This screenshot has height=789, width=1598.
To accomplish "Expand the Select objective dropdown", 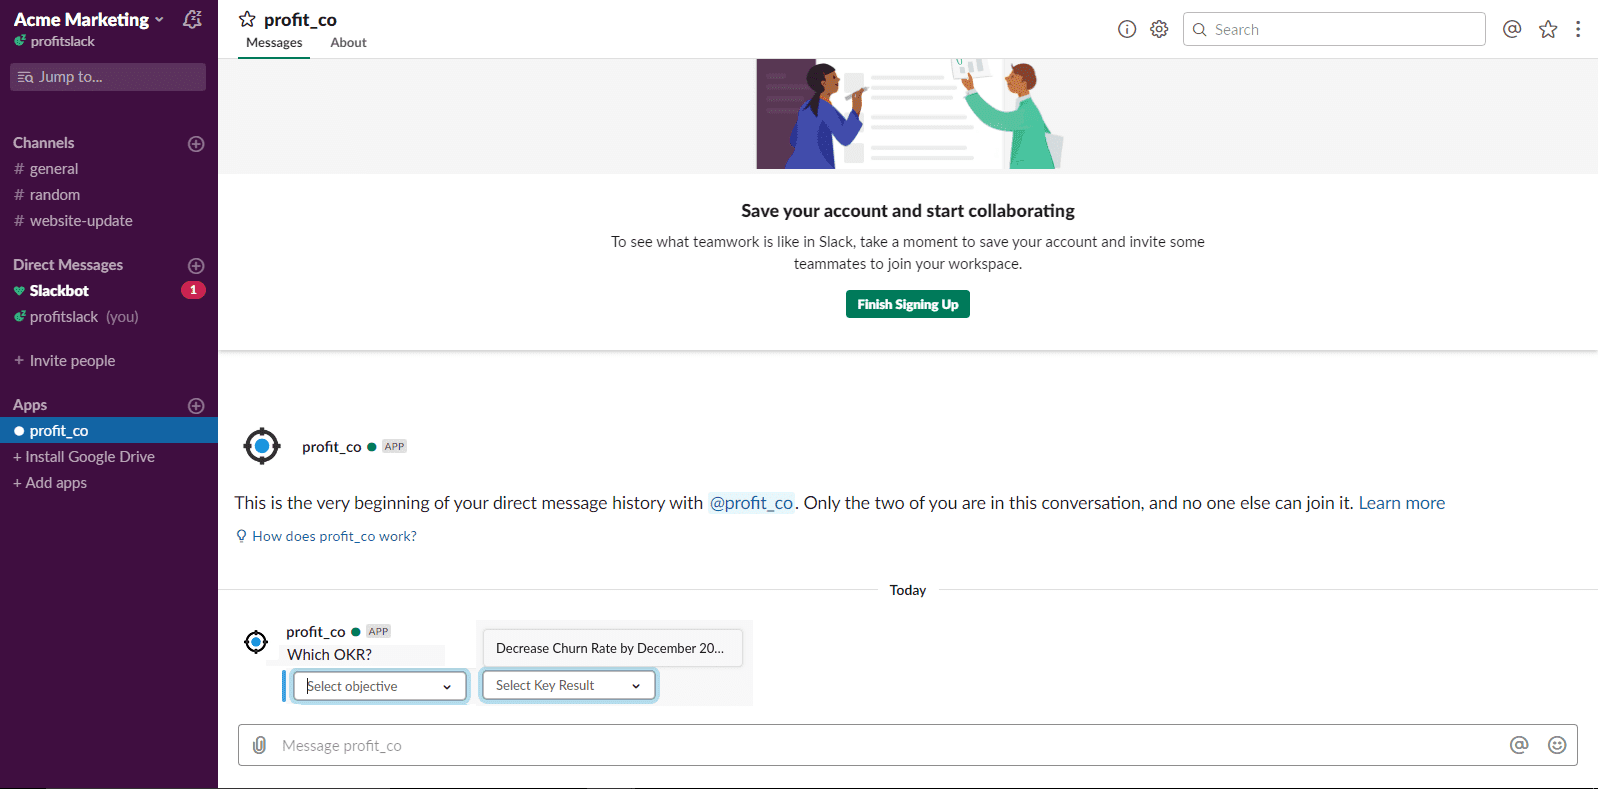I will click(x=379, y=686).
